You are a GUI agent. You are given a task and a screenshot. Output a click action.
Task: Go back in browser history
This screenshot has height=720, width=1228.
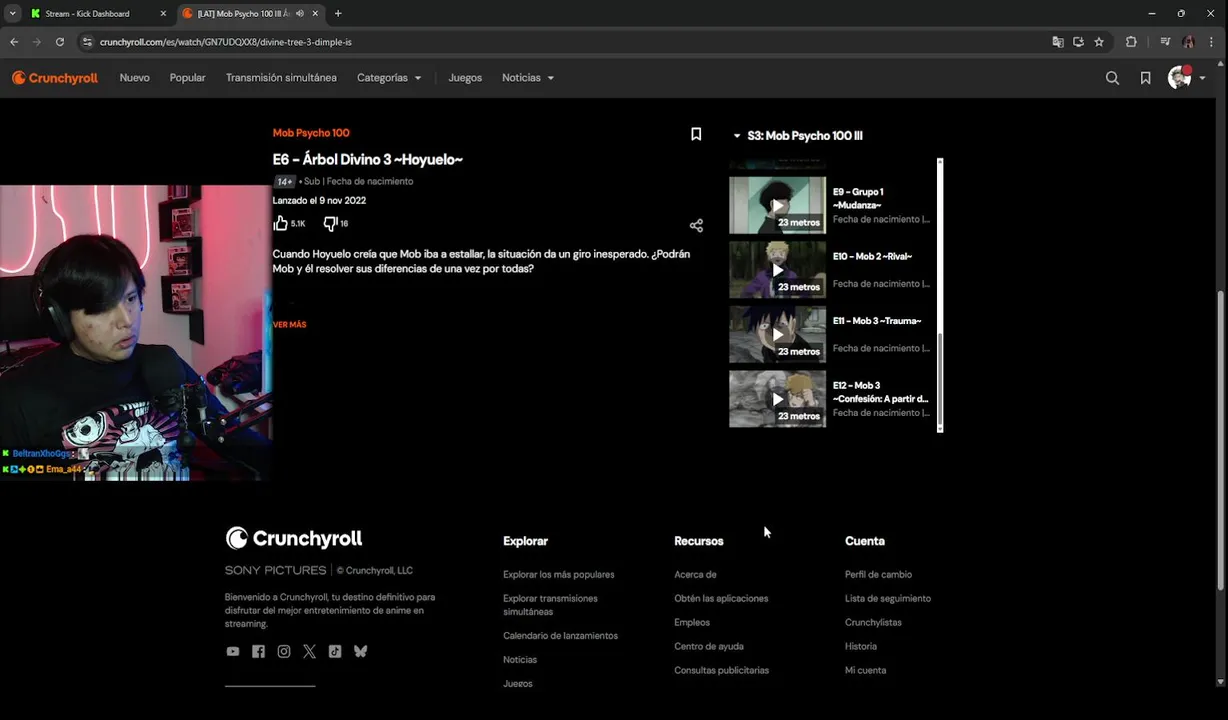coord(14,42)
